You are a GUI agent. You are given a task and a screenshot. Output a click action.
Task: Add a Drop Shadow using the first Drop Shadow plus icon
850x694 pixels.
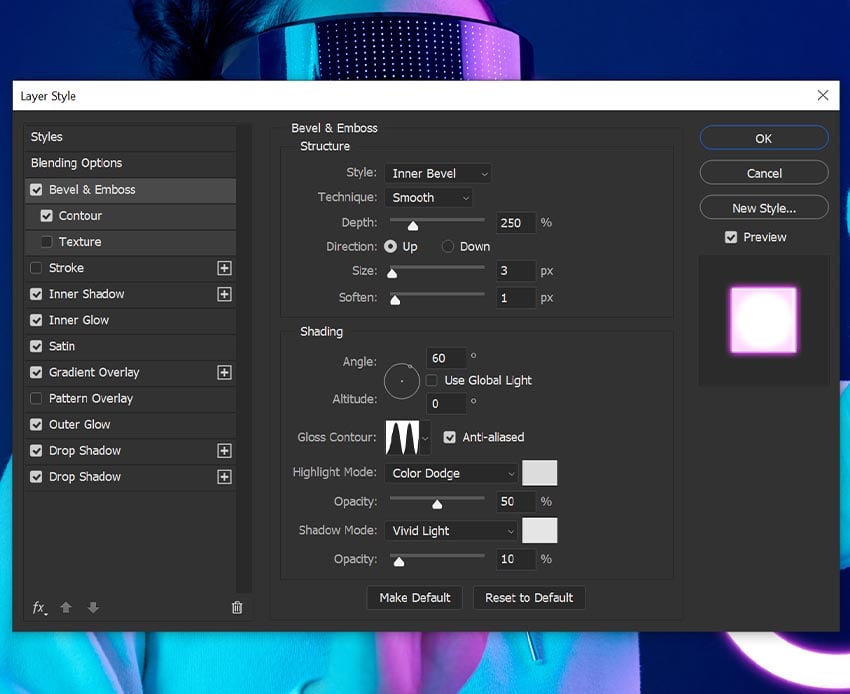pyautogui.click(x=224, y=451)
